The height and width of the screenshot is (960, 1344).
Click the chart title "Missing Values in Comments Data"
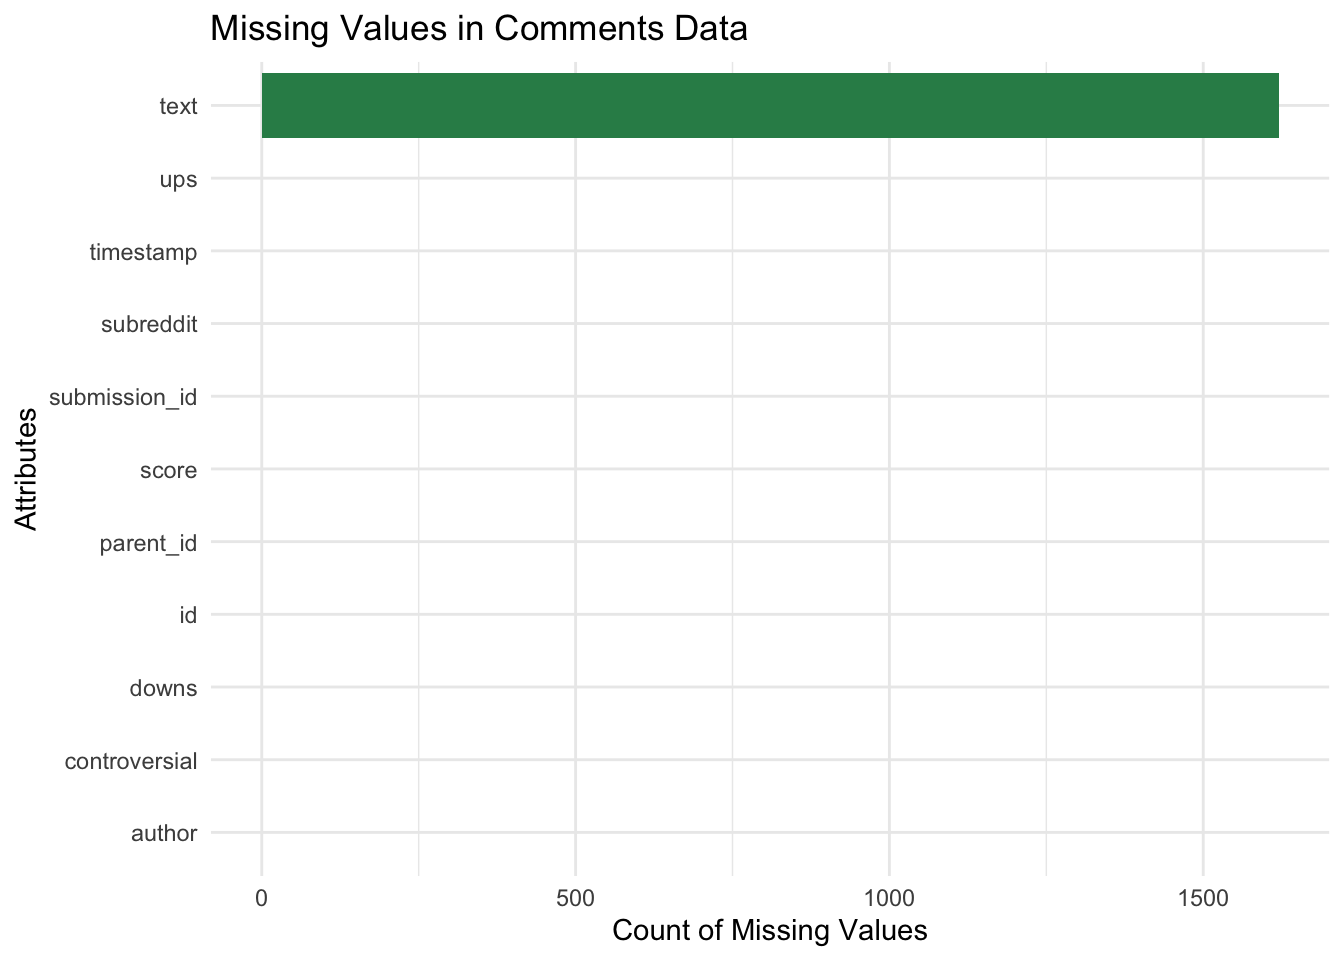[479, 29]
